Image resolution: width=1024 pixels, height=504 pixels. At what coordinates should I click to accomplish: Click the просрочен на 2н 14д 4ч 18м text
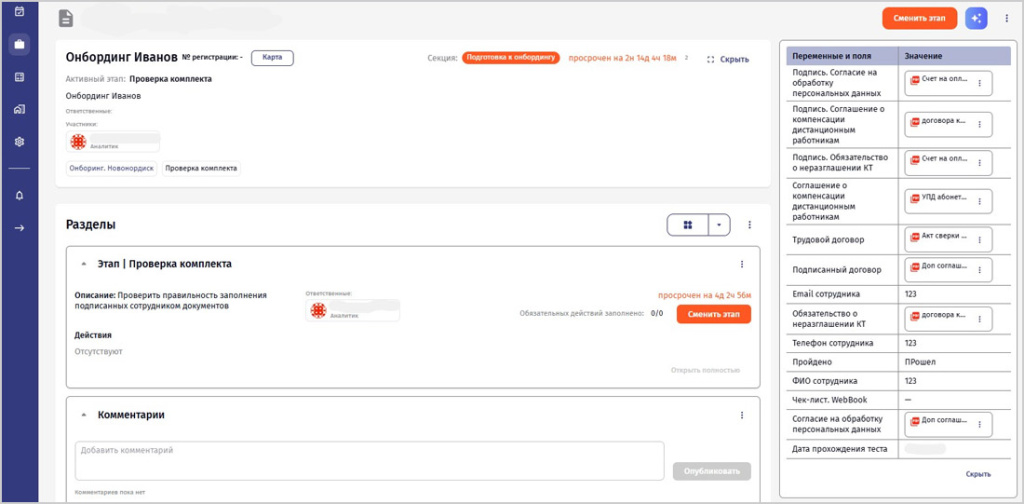tap(622, 58)
